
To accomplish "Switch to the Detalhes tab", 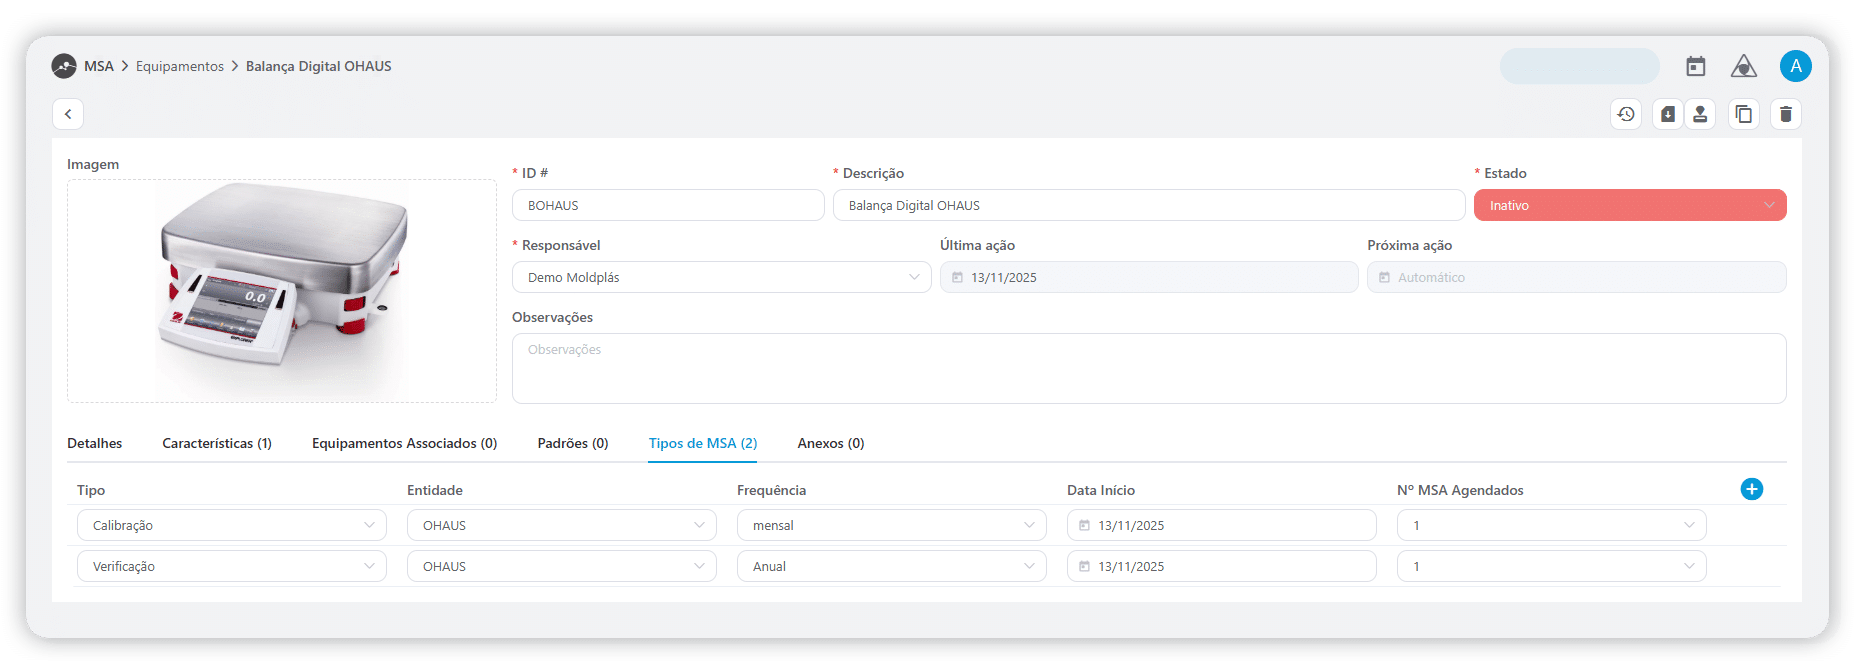I will [95, 443].
